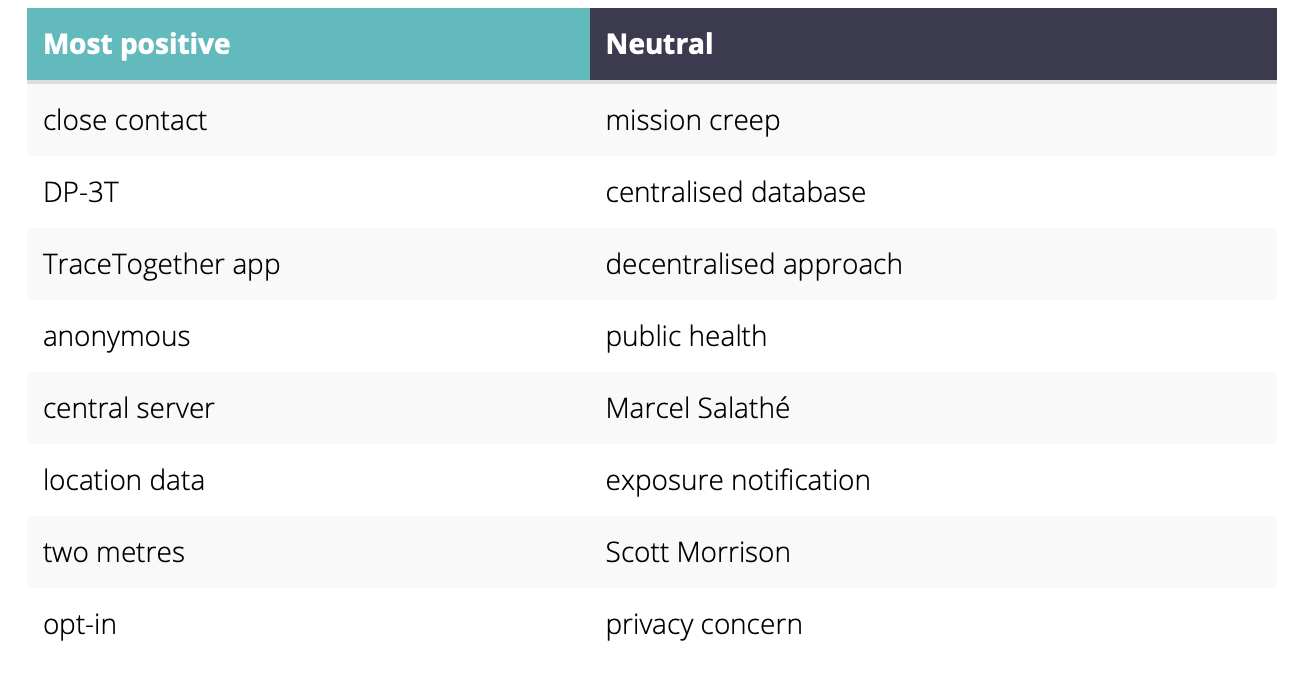Image resolution: width=1306 pixels, height=700 pixels.
Task: Click the "Neutral" column header
Action: pyautogui.click(x=659, y=45)
